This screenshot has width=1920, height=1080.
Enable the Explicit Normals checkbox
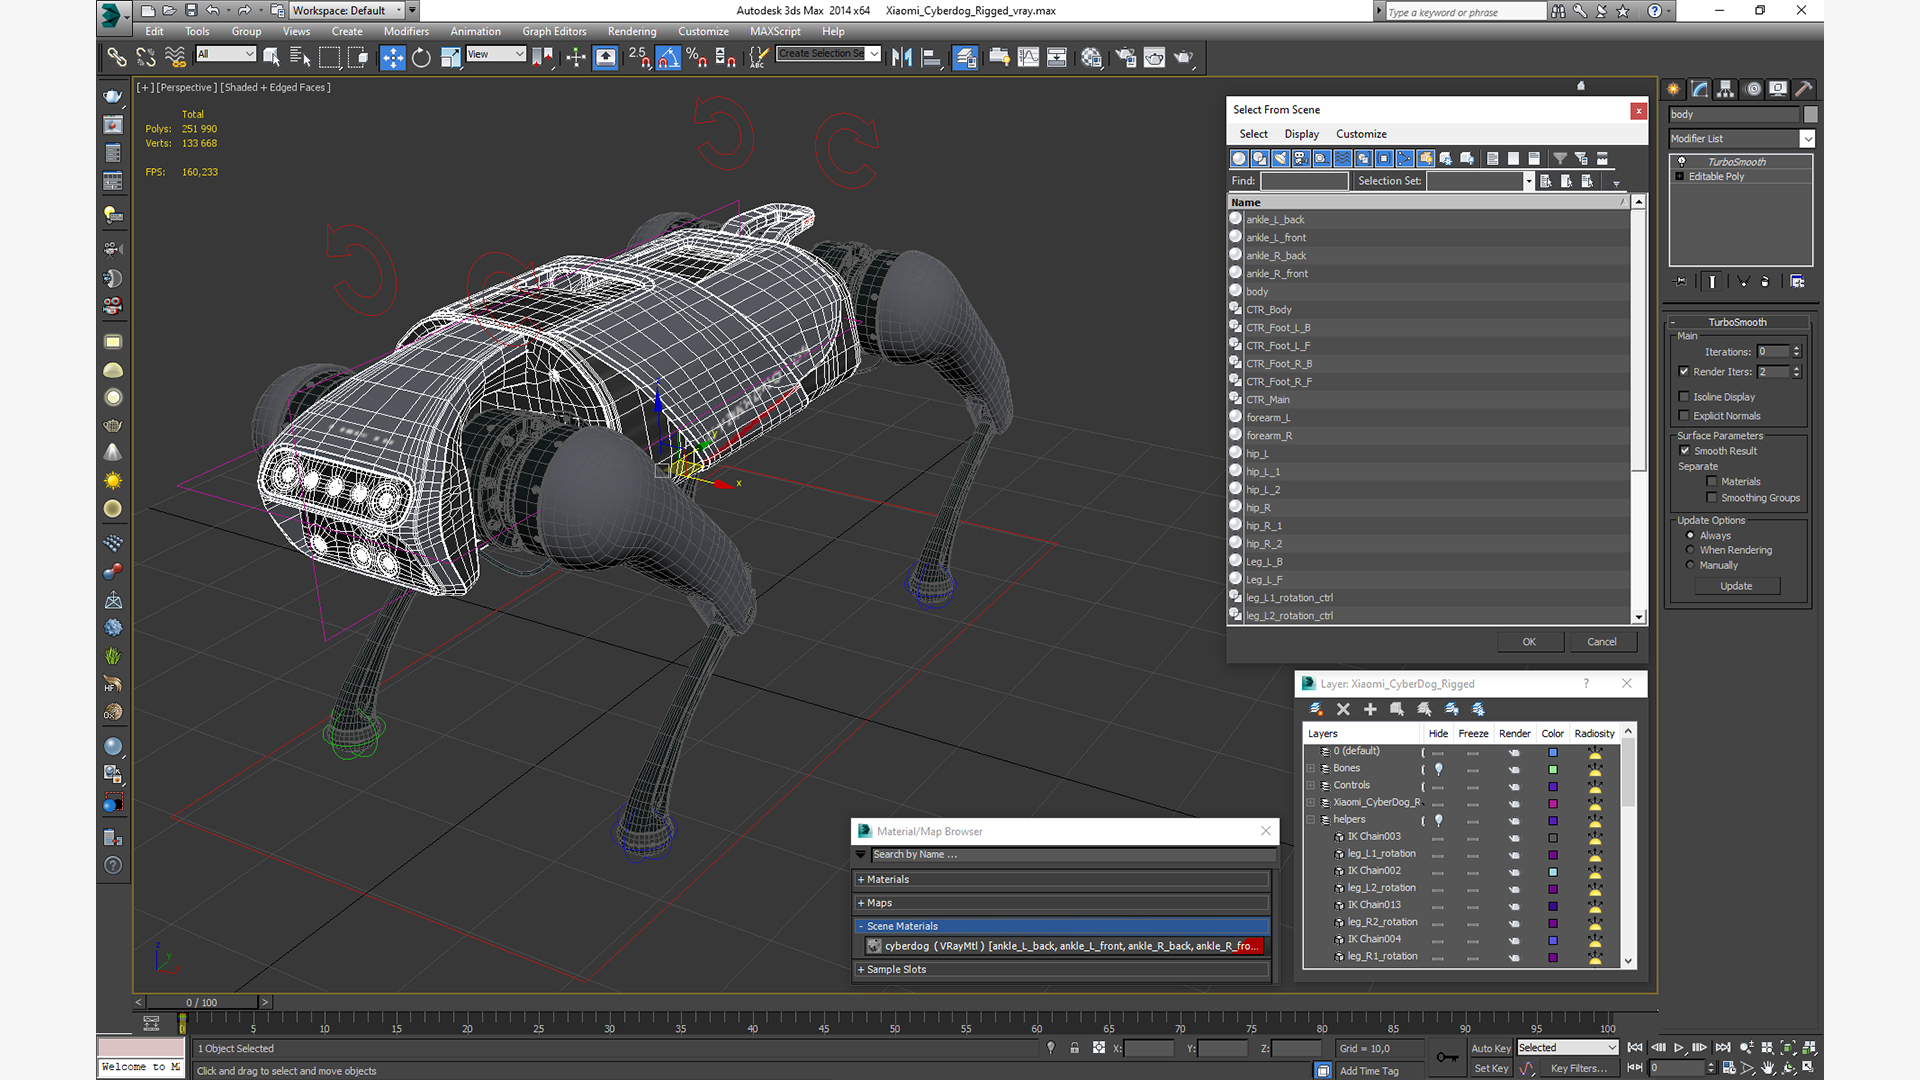(1684, 416)
